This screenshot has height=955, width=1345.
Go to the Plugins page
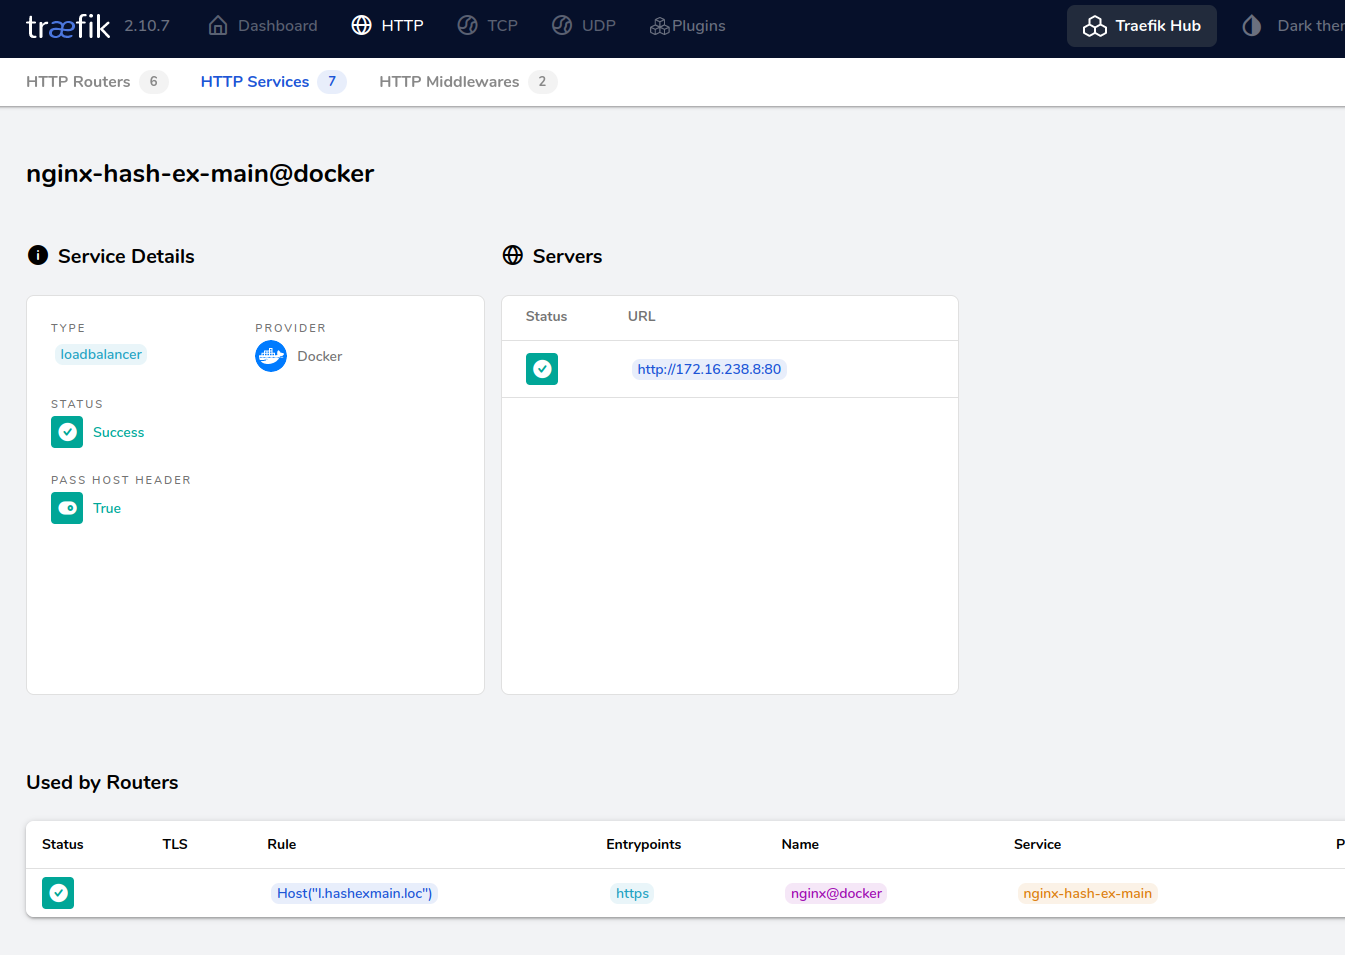pyautogui.click(x=687, y=26)
